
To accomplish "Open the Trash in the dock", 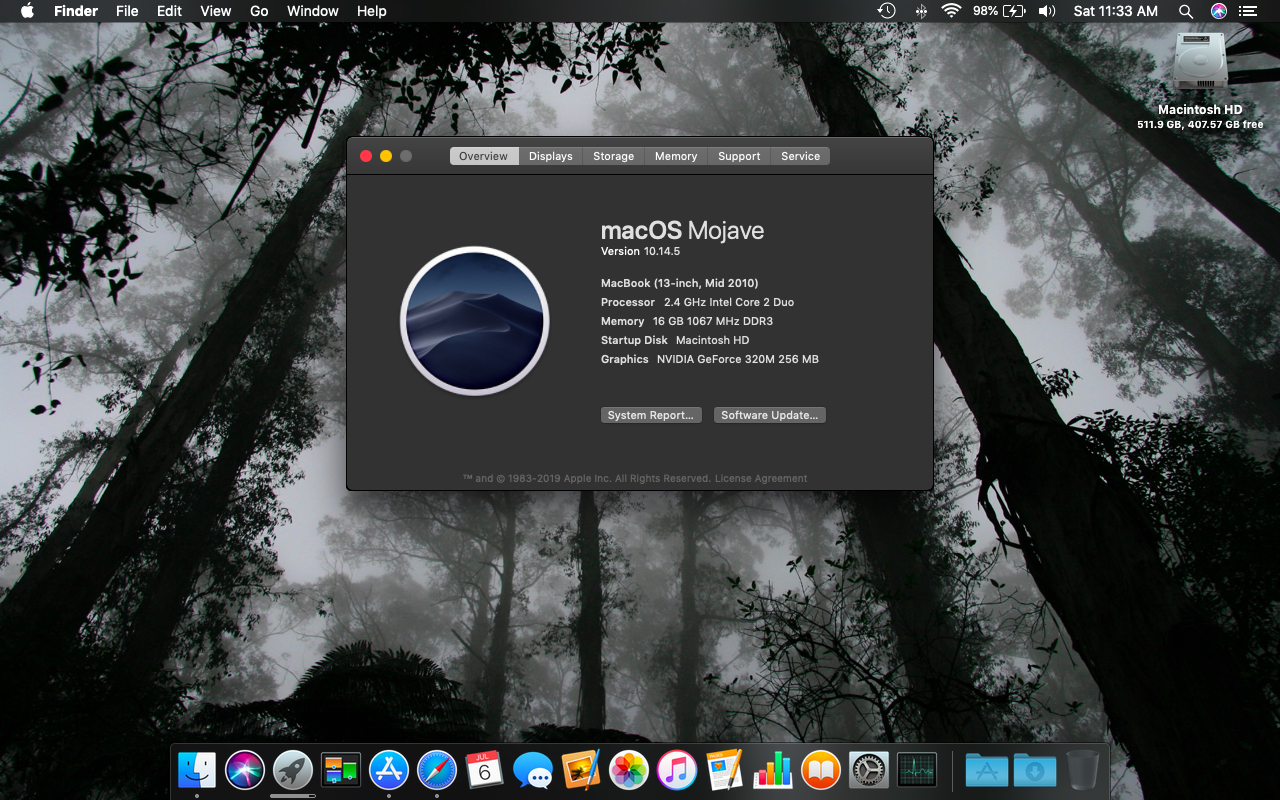I will [1082, 770].
